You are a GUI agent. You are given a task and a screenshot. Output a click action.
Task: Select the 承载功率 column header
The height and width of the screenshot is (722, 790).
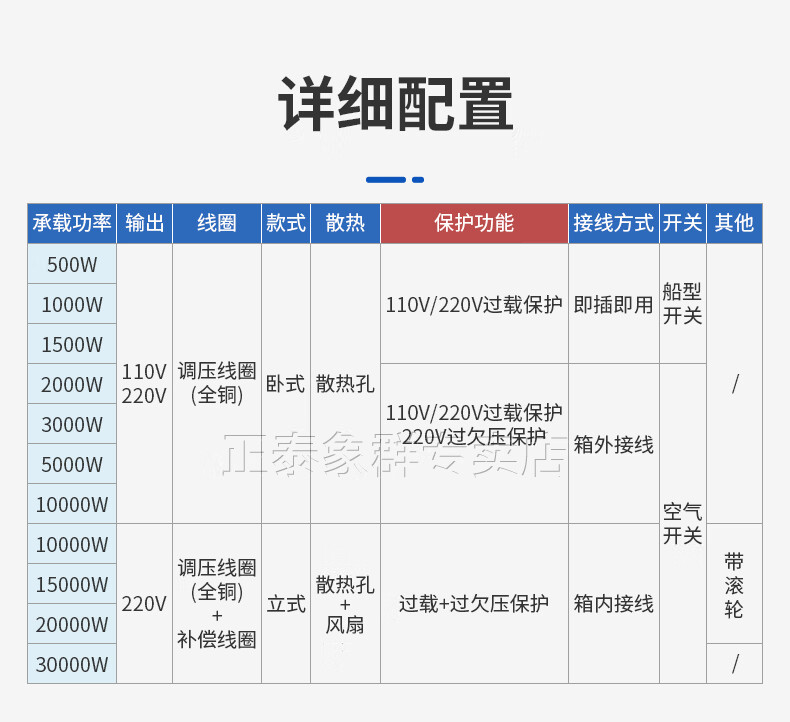point(72,223)
